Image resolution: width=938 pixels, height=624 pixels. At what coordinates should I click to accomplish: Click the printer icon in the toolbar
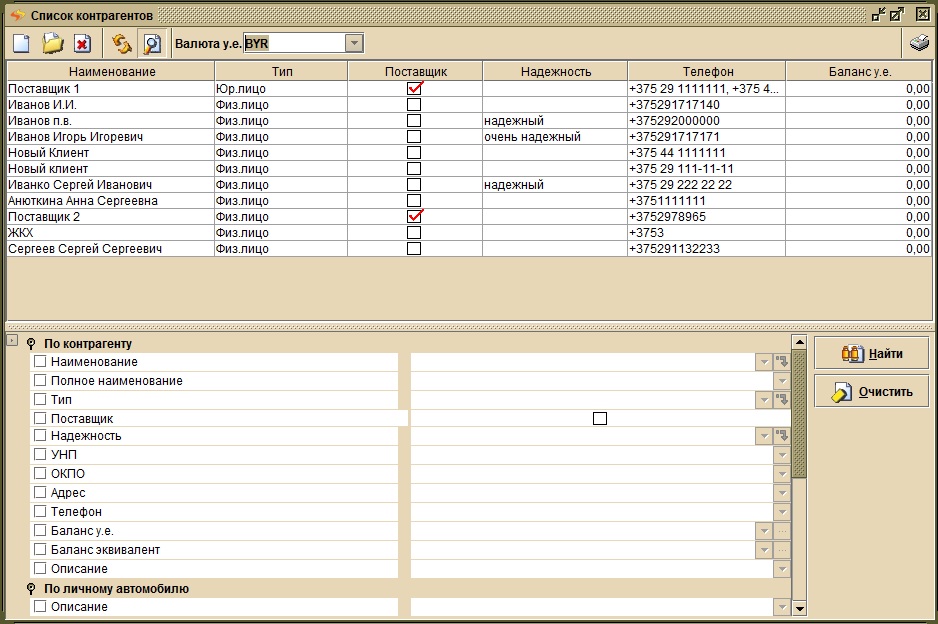[919, 43]
